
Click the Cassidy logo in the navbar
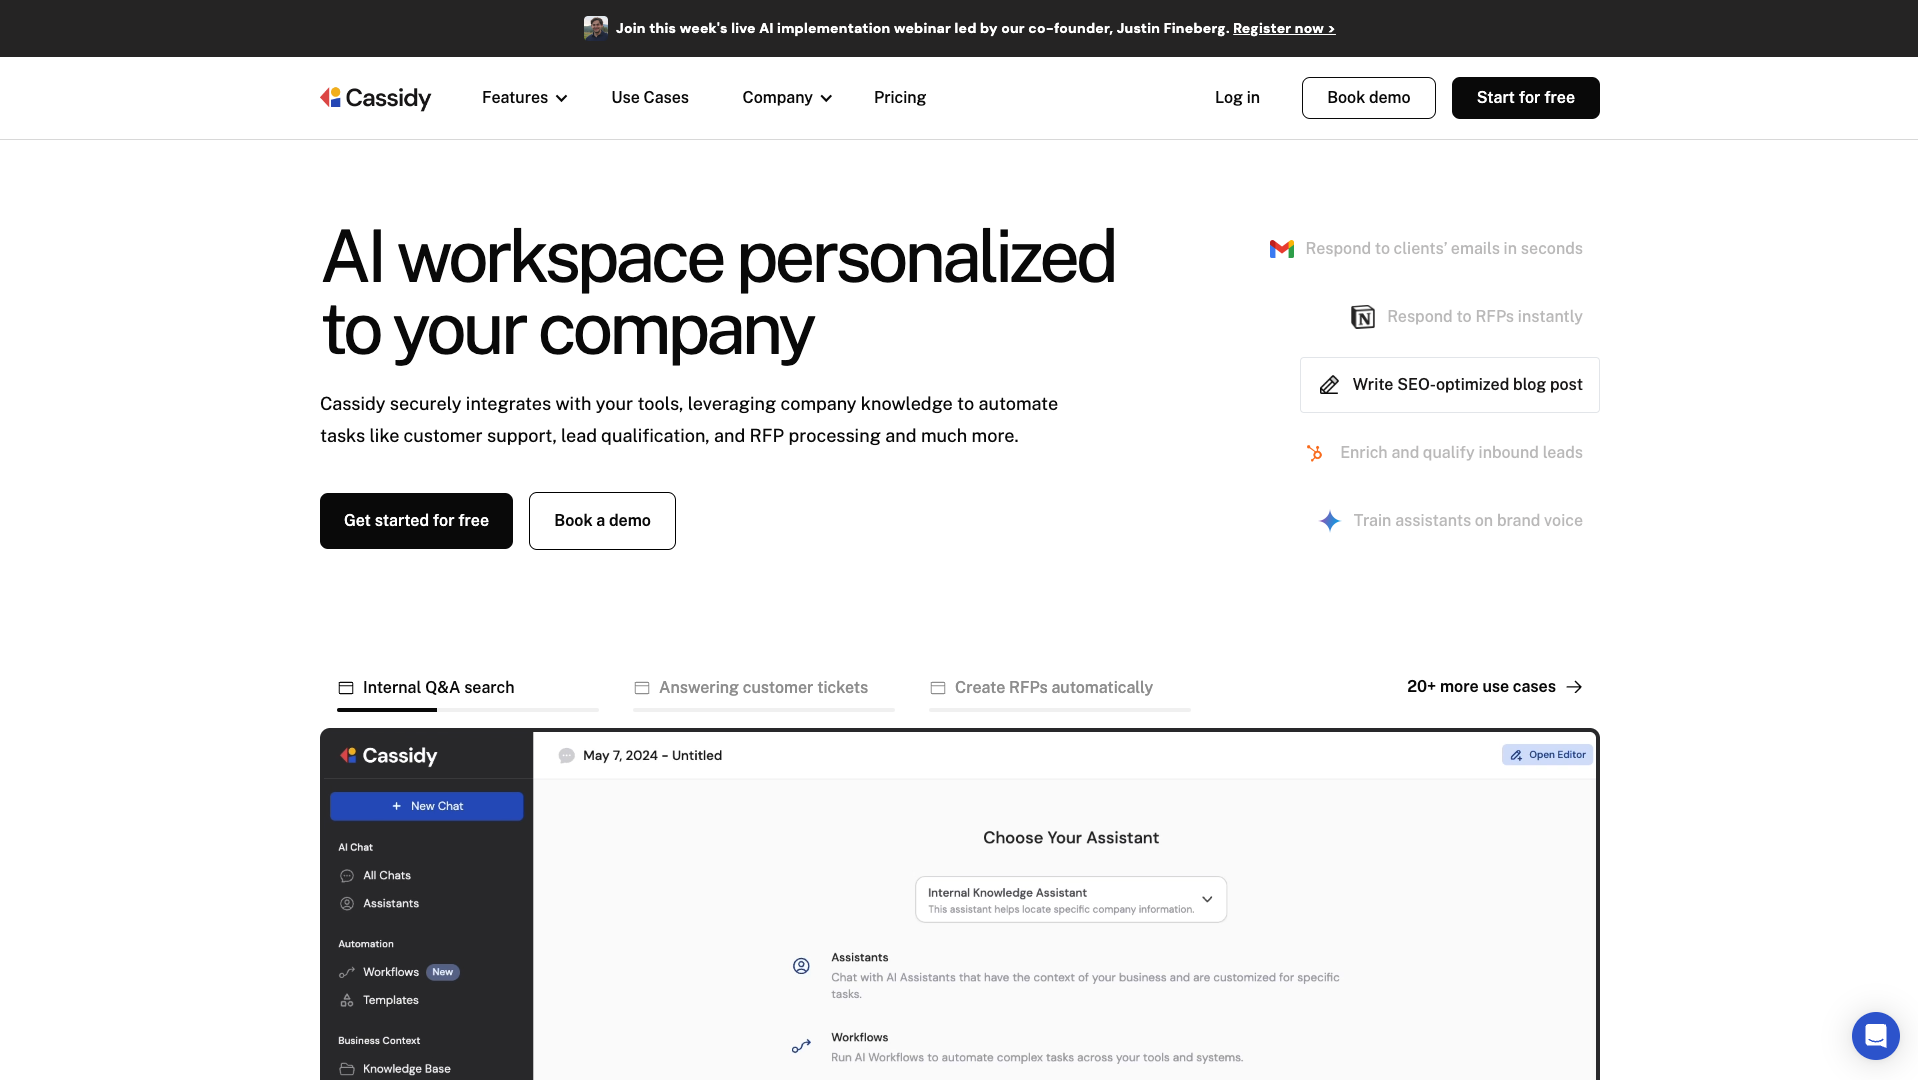[x=375, y=98]
